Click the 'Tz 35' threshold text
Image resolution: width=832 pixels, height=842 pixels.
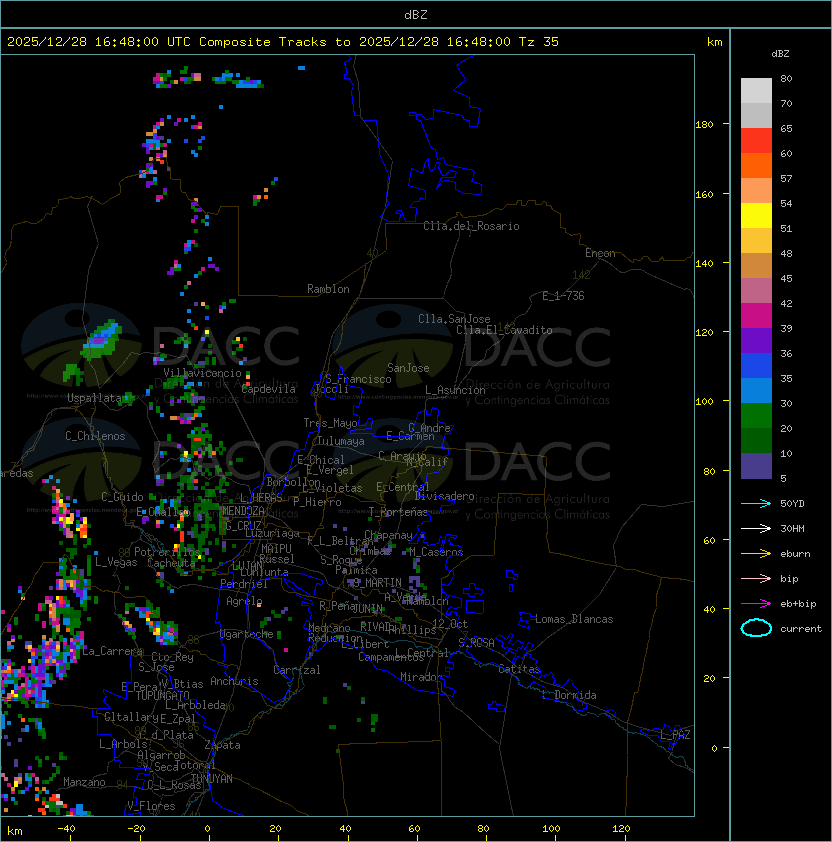click(x=539, y=42)
